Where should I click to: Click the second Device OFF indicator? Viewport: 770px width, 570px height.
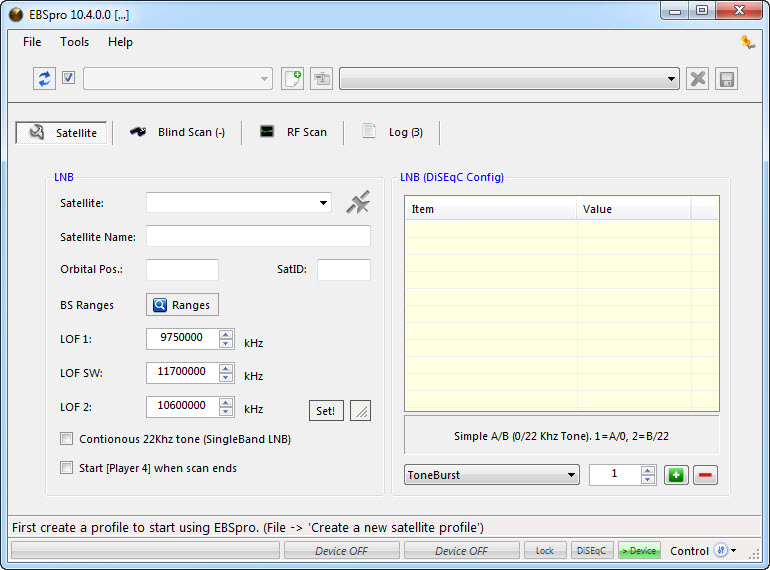[462, 550]
